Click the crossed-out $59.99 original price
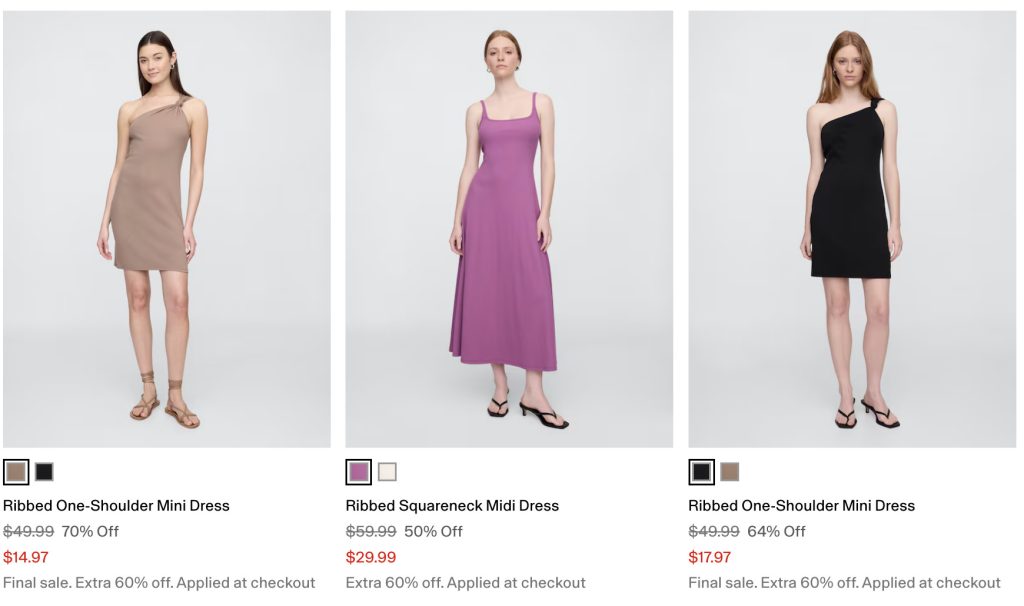The height and width of the screenshot is (606, 1024). pos(371,532)
